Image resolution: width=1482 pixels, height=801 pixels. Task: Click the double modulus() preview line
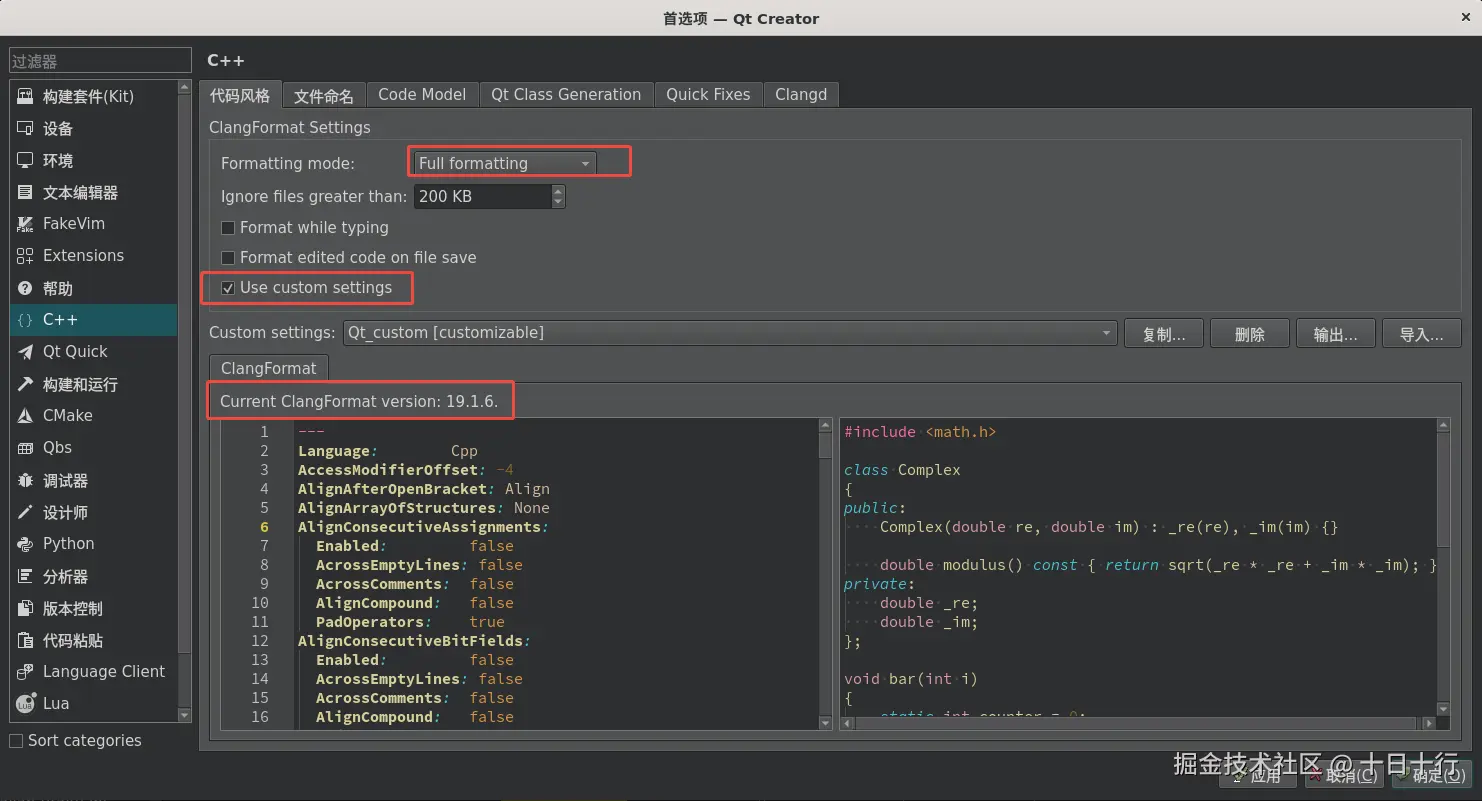click(x=1158, y=565)
